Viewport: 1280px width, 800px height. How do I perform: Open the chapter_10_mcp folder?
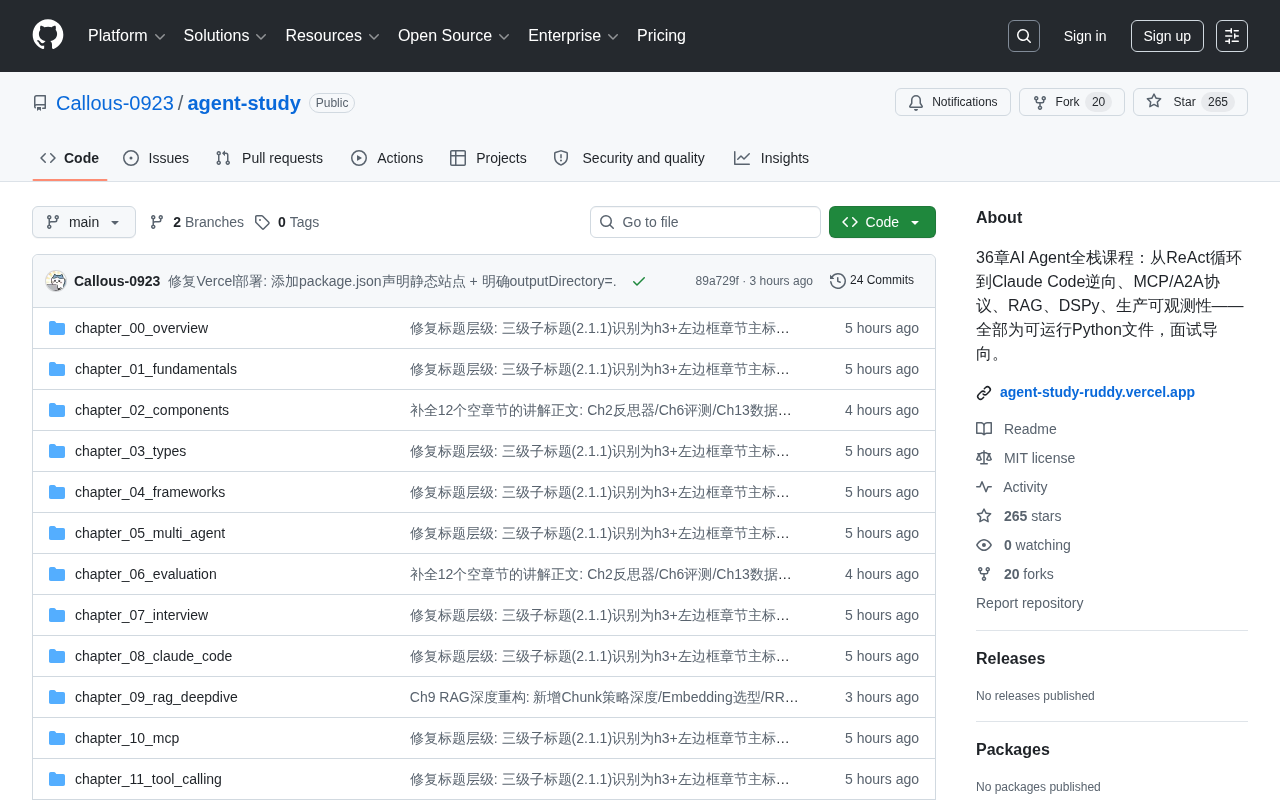click(127, 738)
